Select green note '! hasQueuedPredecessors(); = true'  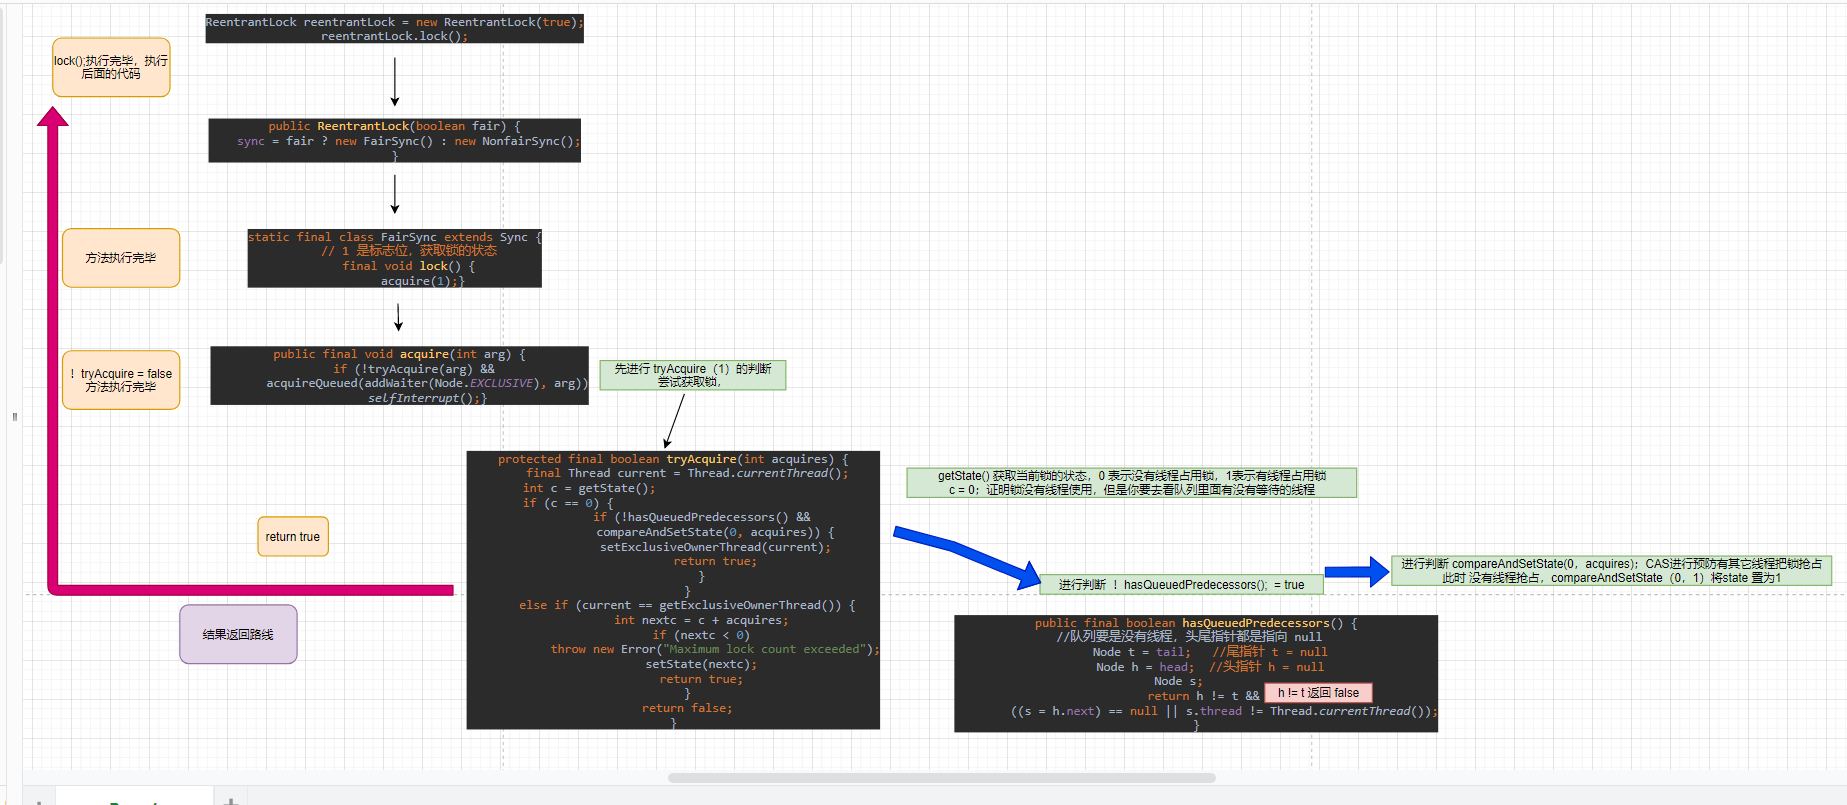pyautogui.click(x=1182, y=585)
